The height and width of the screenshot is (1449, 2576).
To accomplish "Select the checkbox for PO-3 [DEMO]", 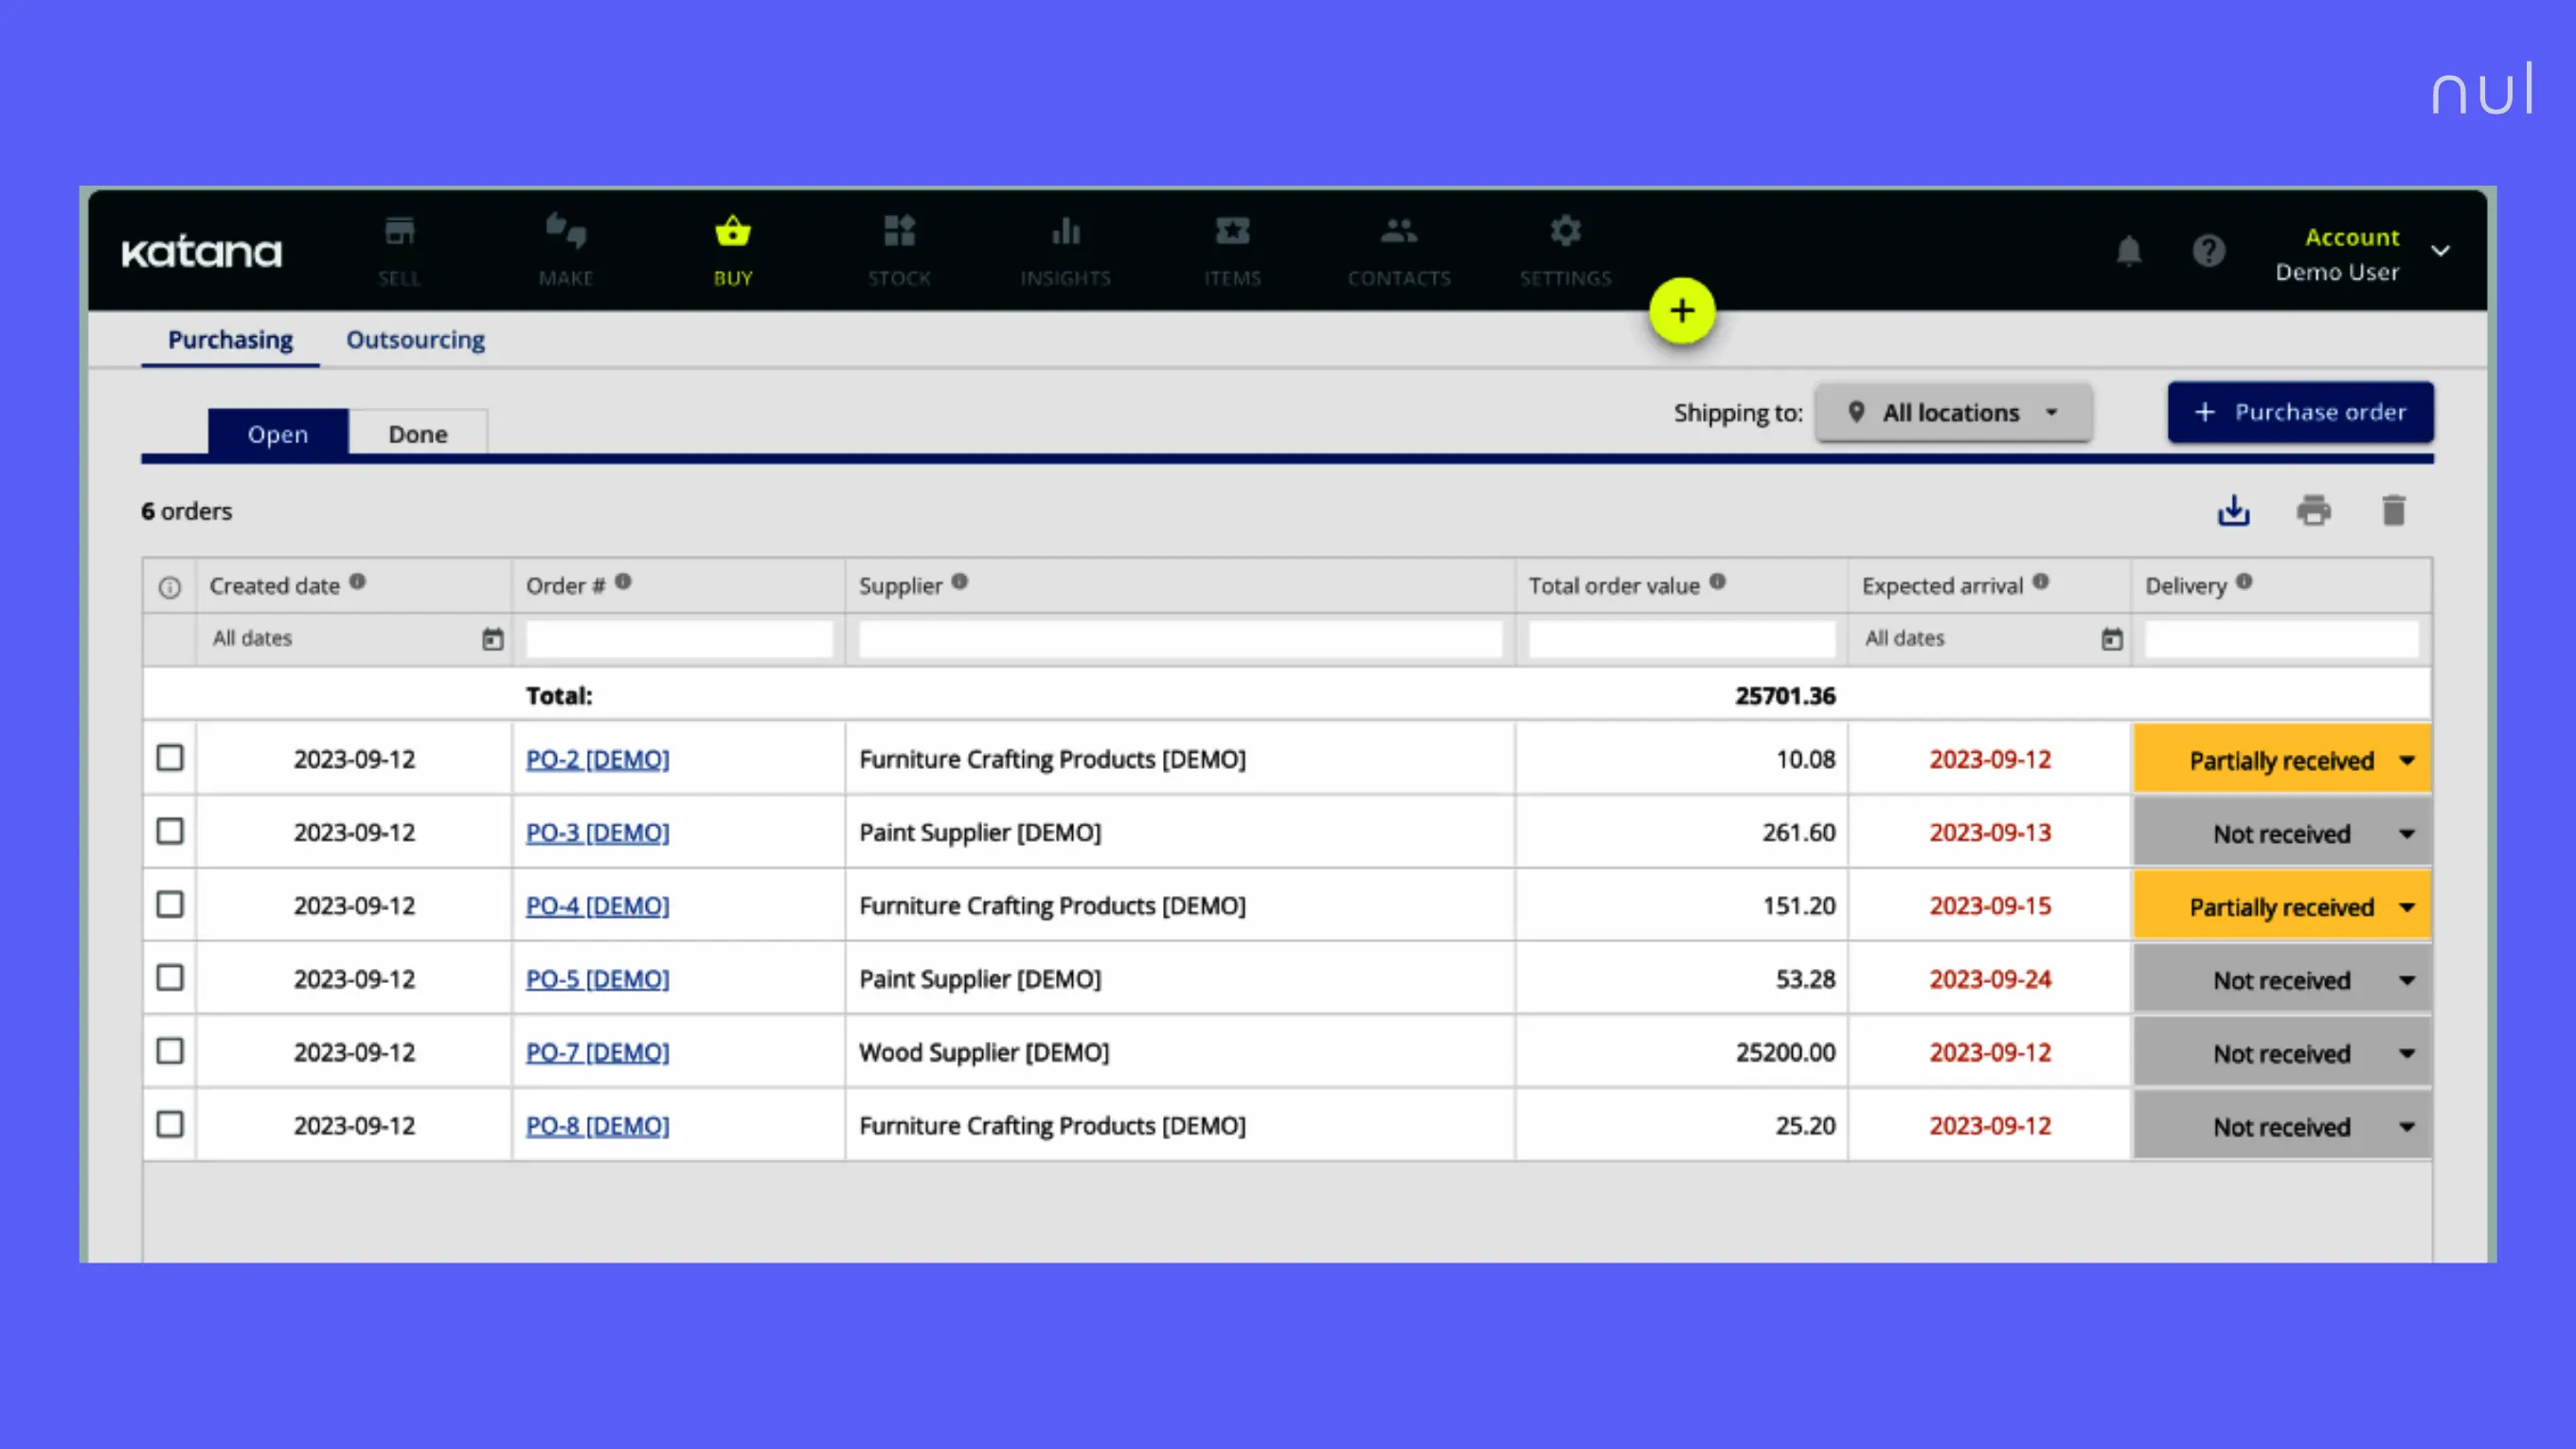I will [170, 831].
